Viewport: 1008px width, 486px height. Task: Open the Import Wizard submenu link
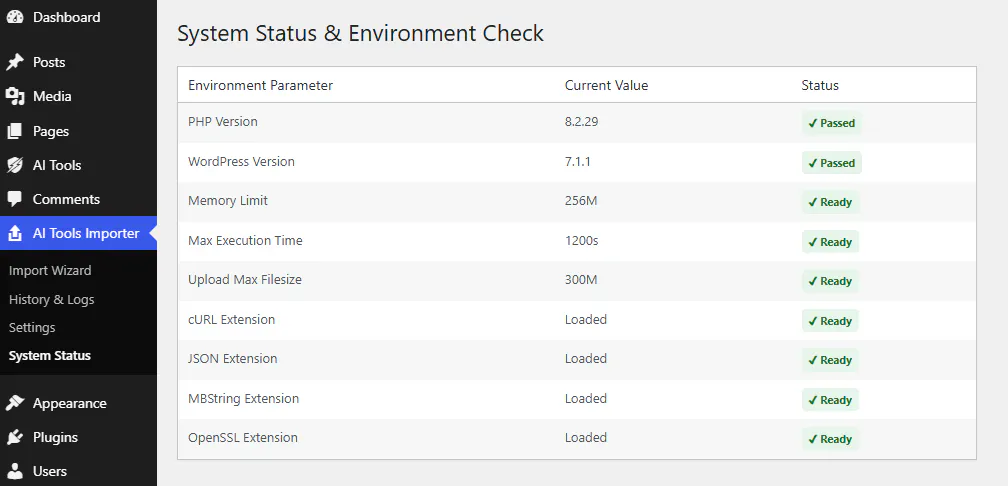50,271
